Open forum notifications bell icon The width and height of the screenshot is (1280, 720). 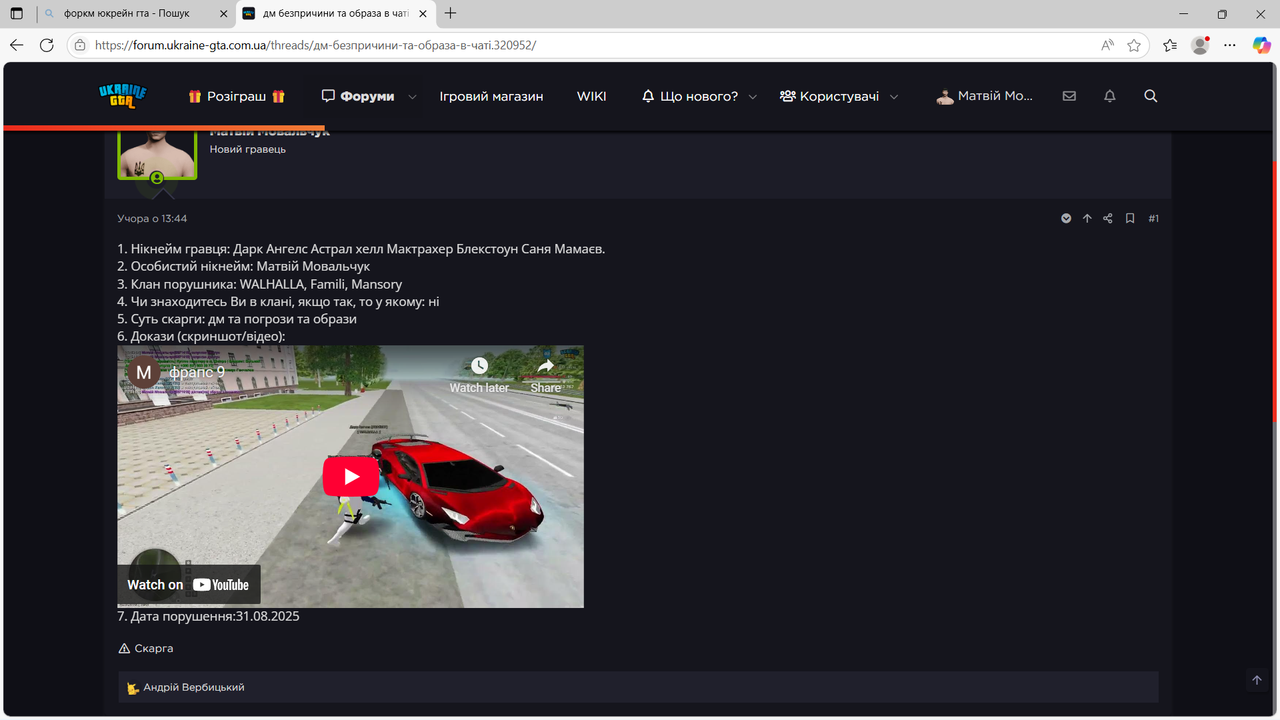click(x=1109, y=96)
